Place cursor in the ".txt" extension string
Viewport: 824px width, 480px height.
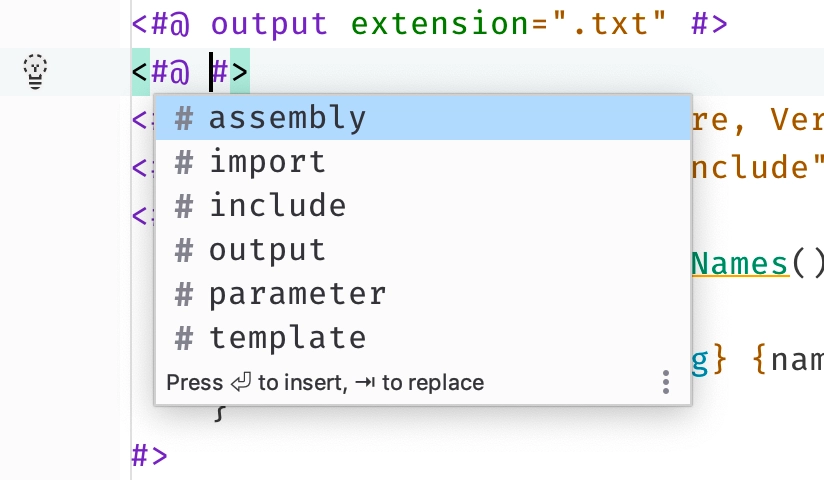pos(609,24)
